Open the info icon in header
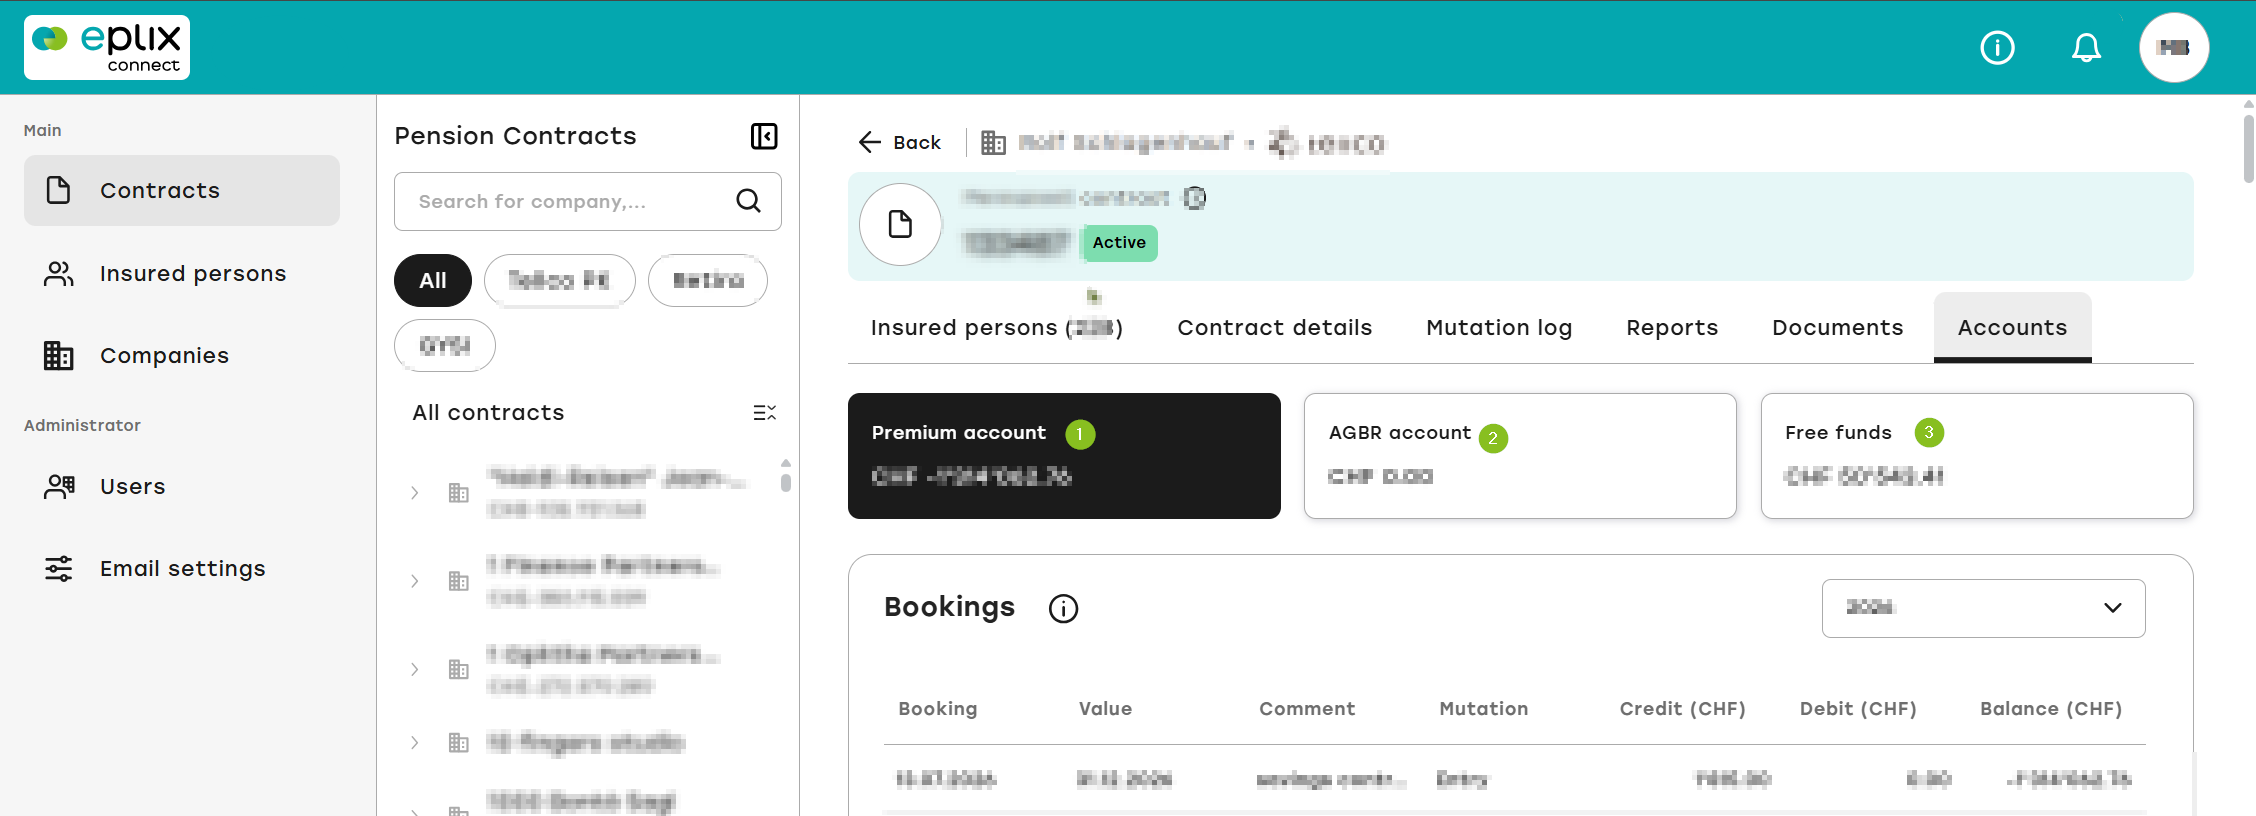 click(x=1997, y=47)
